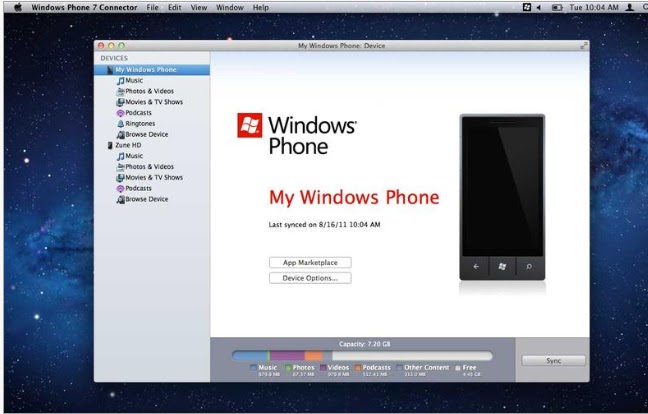The image size is (648, 414).
Task: Click the Other Content legend swatch
Action: tap(399, 367)
